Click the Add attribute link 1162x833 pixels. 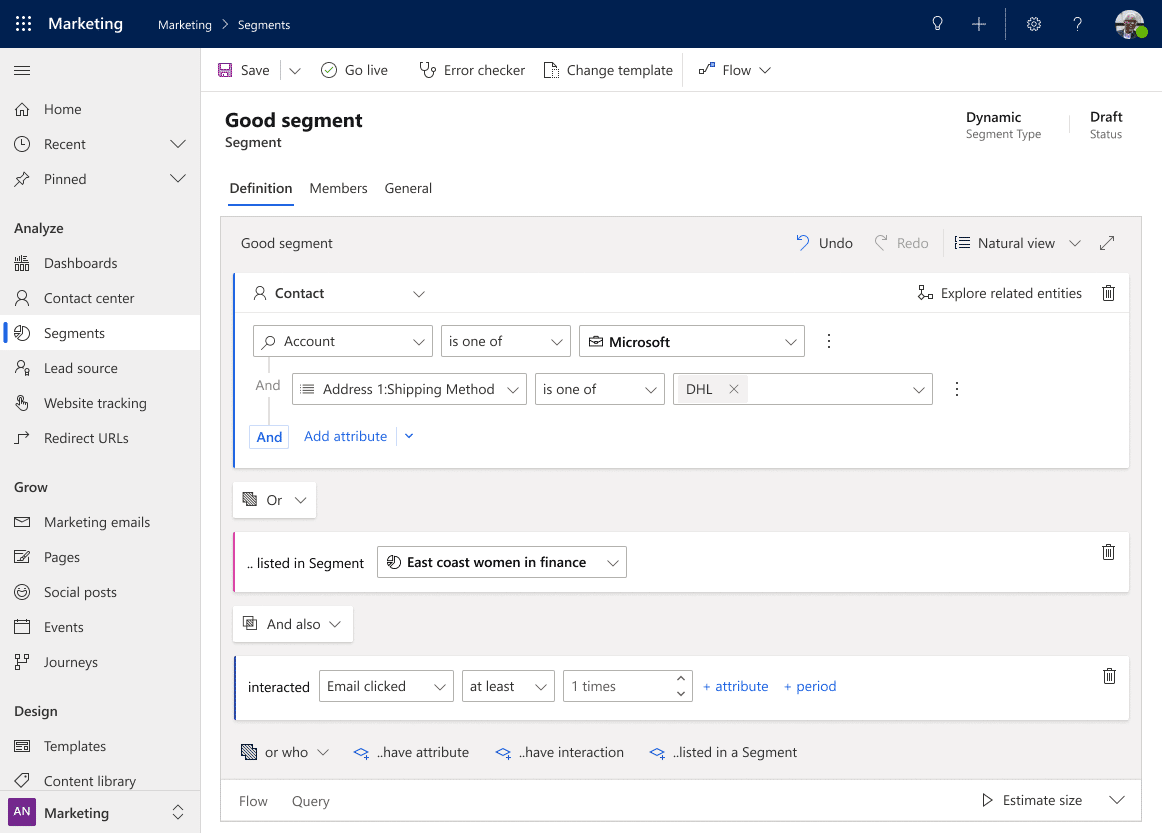345,436
